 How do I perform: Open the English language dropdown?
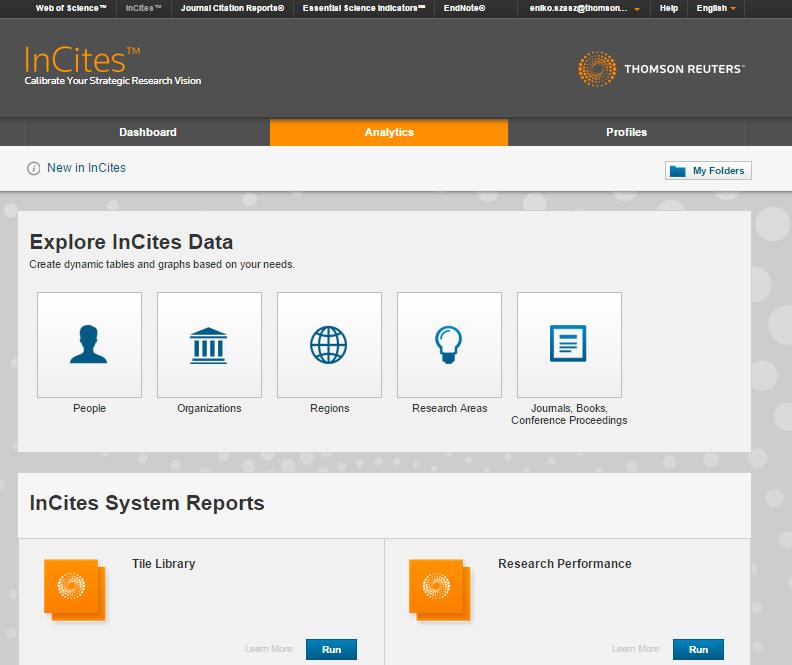click(716, 8)
